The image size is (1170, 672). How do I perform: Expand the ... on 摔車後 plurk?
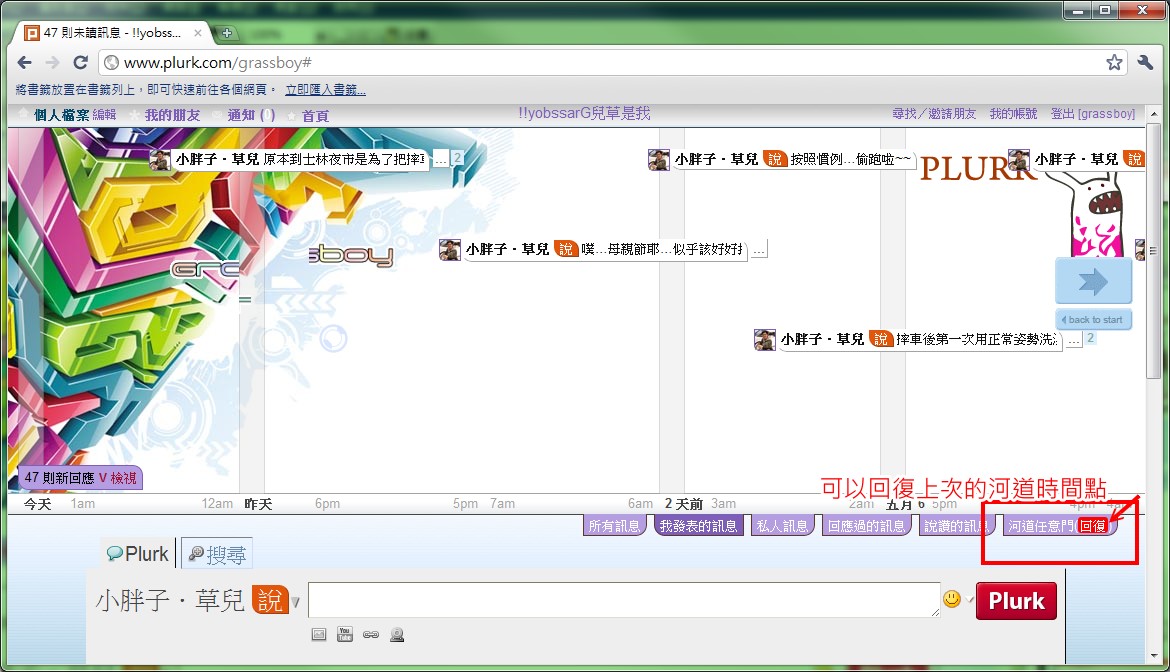(x=1074, y=340)
